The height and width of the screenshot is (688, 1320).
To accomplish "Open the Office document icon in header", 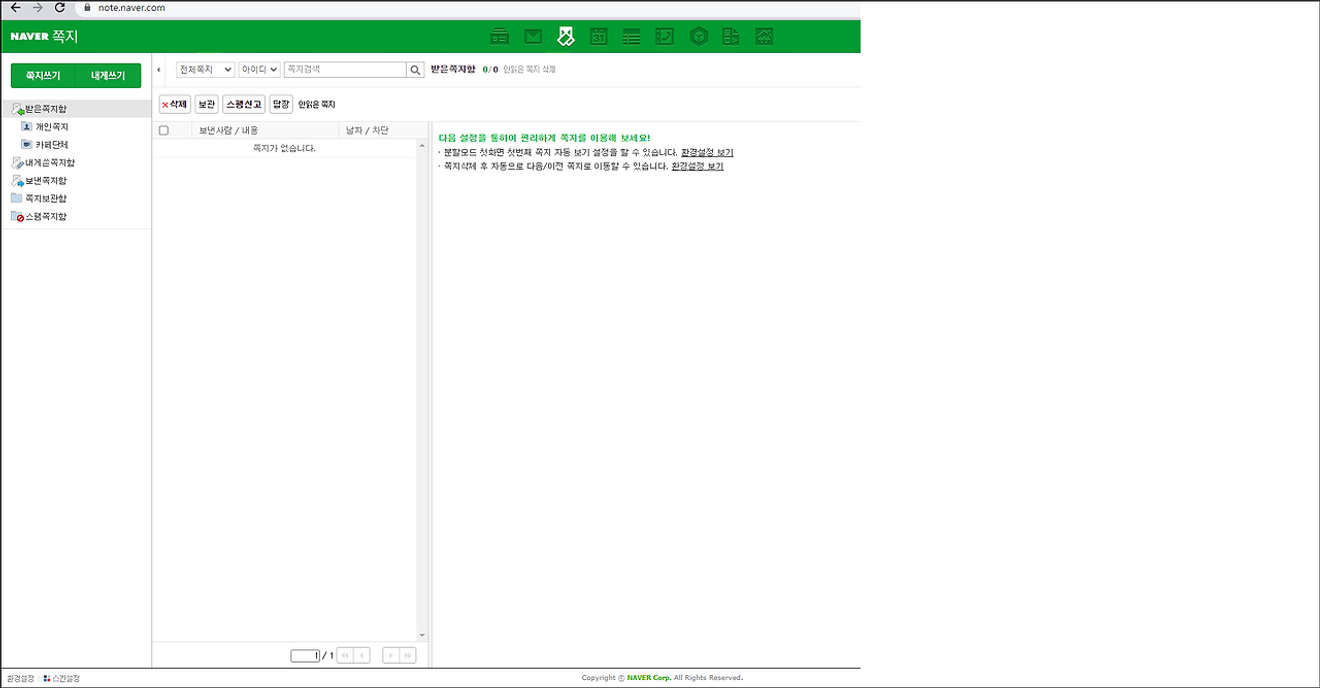I will 731,37.
